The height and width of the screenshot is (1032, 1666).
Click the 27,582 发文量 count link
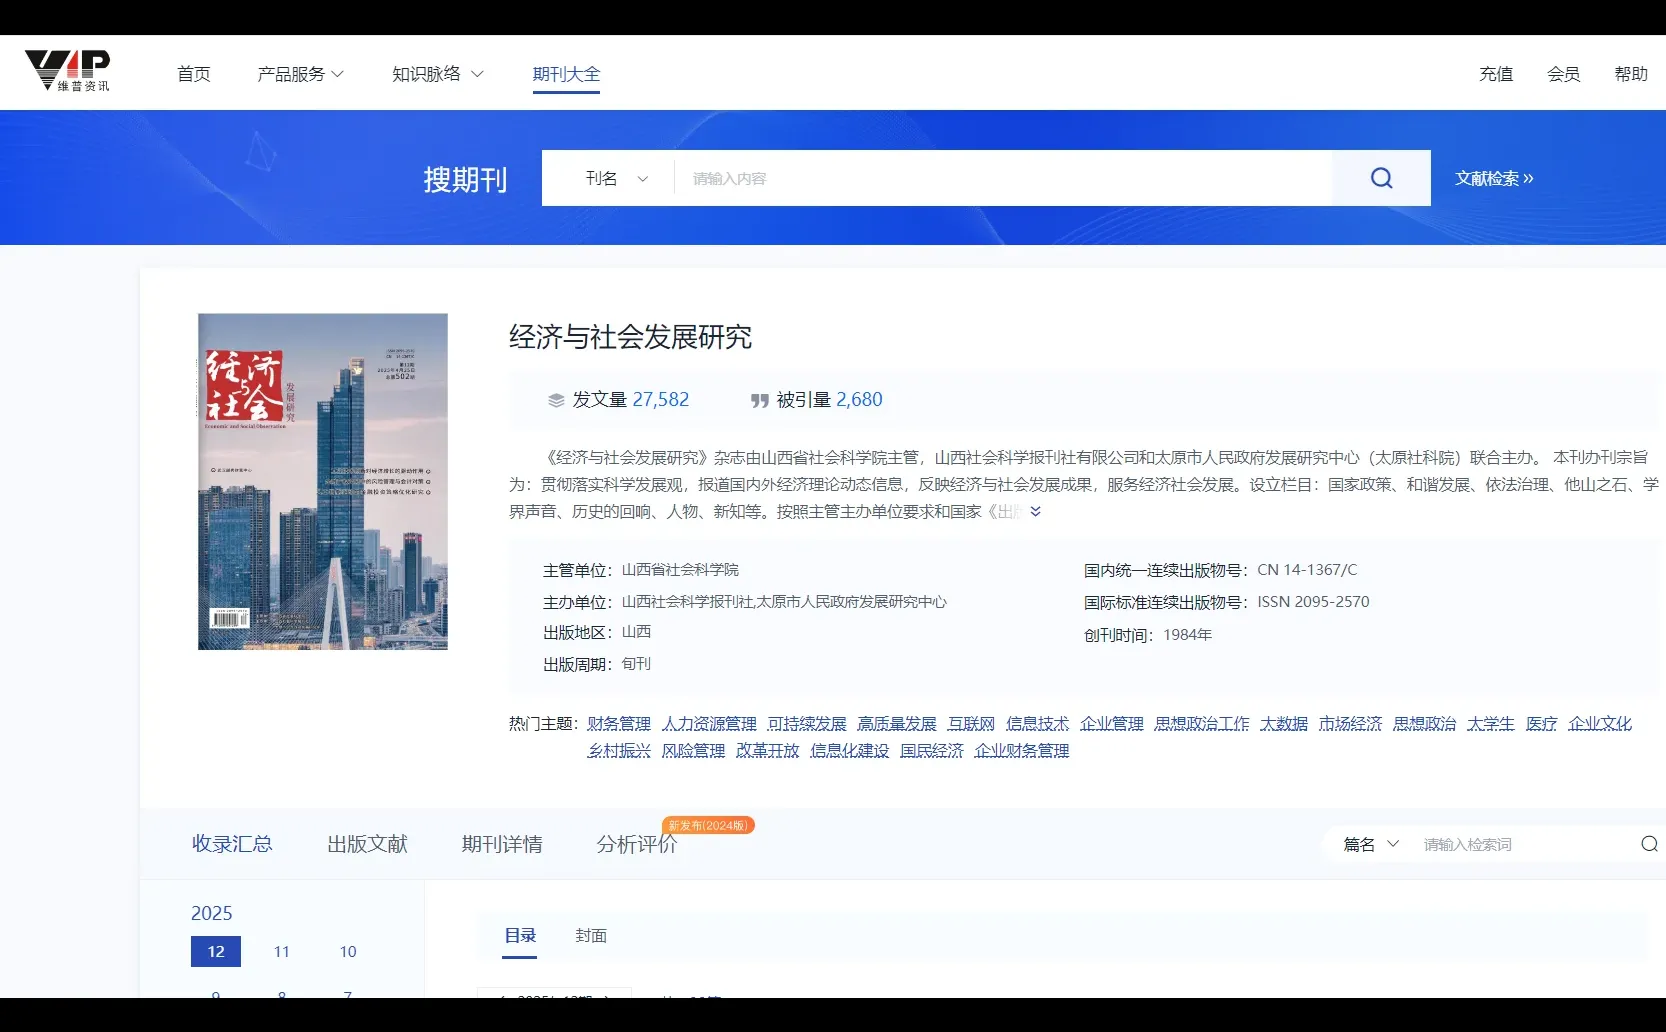coord(661,399)
